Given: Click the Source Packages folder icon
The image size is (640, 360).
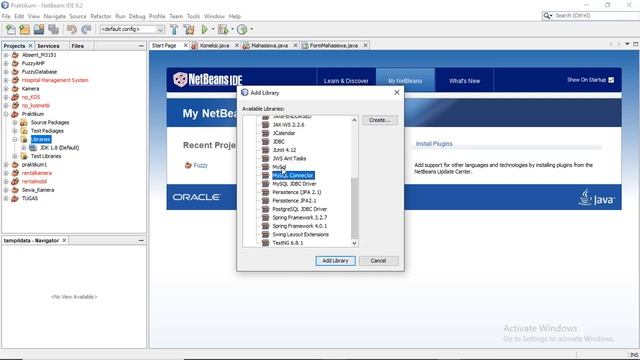Looking at the screenshot, I should pyautogui.click(x=24, y=122).
